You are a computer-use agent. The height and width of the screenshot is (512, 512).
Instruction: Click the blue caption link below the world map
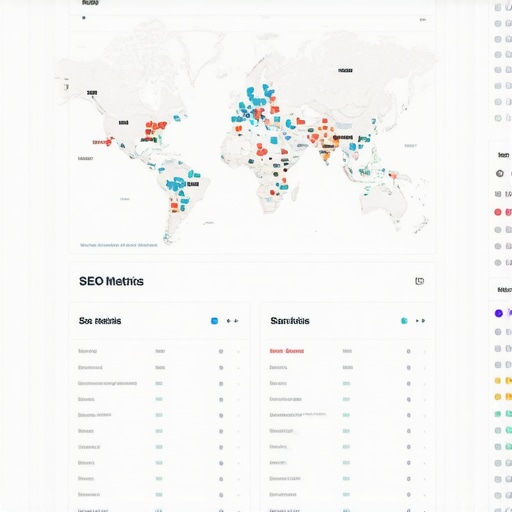click(x=119, y=245)
